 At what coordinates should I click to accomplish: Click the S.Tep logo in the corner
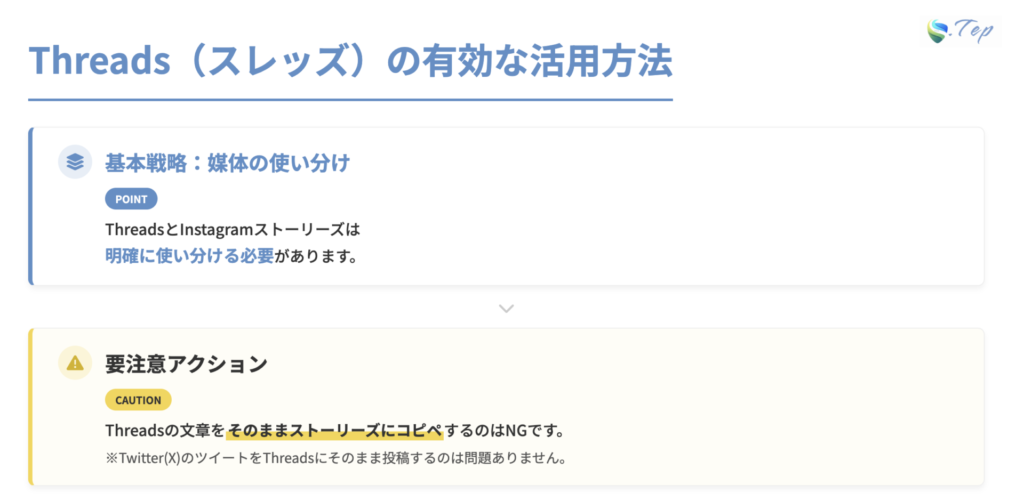point(960,29)
